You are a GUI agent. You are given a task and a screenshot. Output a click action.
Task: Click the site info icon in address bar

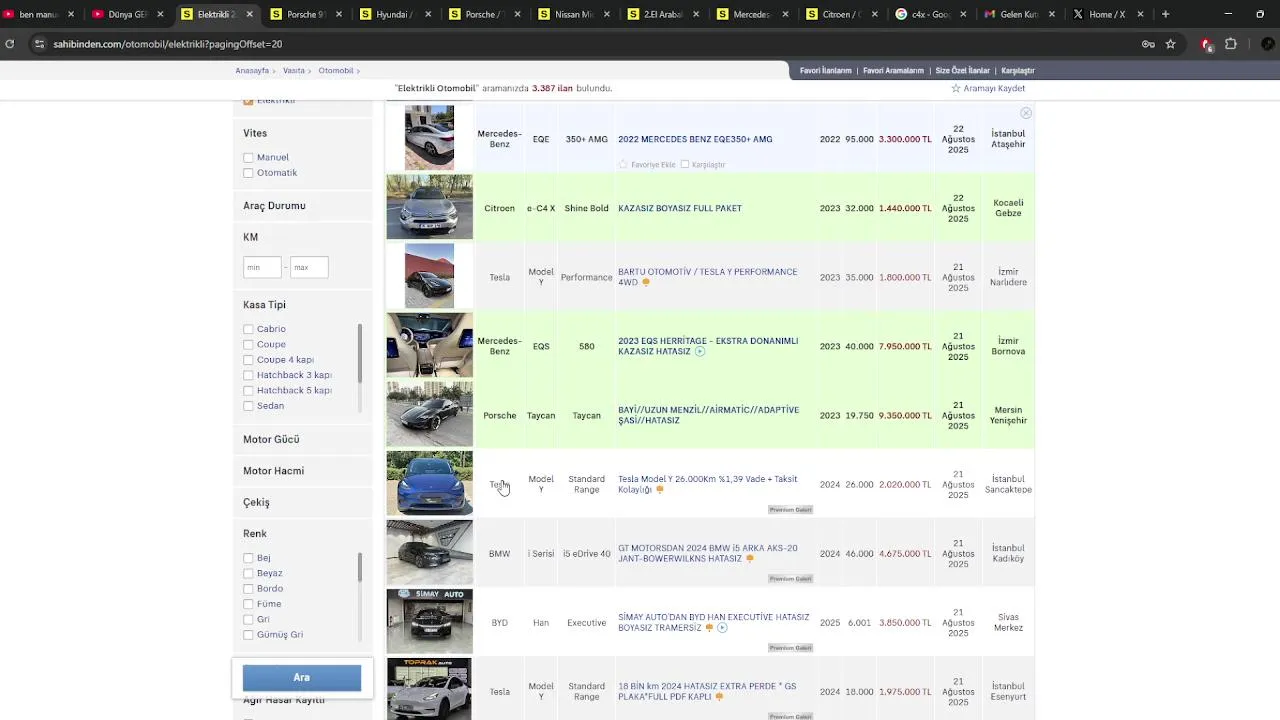39,44
